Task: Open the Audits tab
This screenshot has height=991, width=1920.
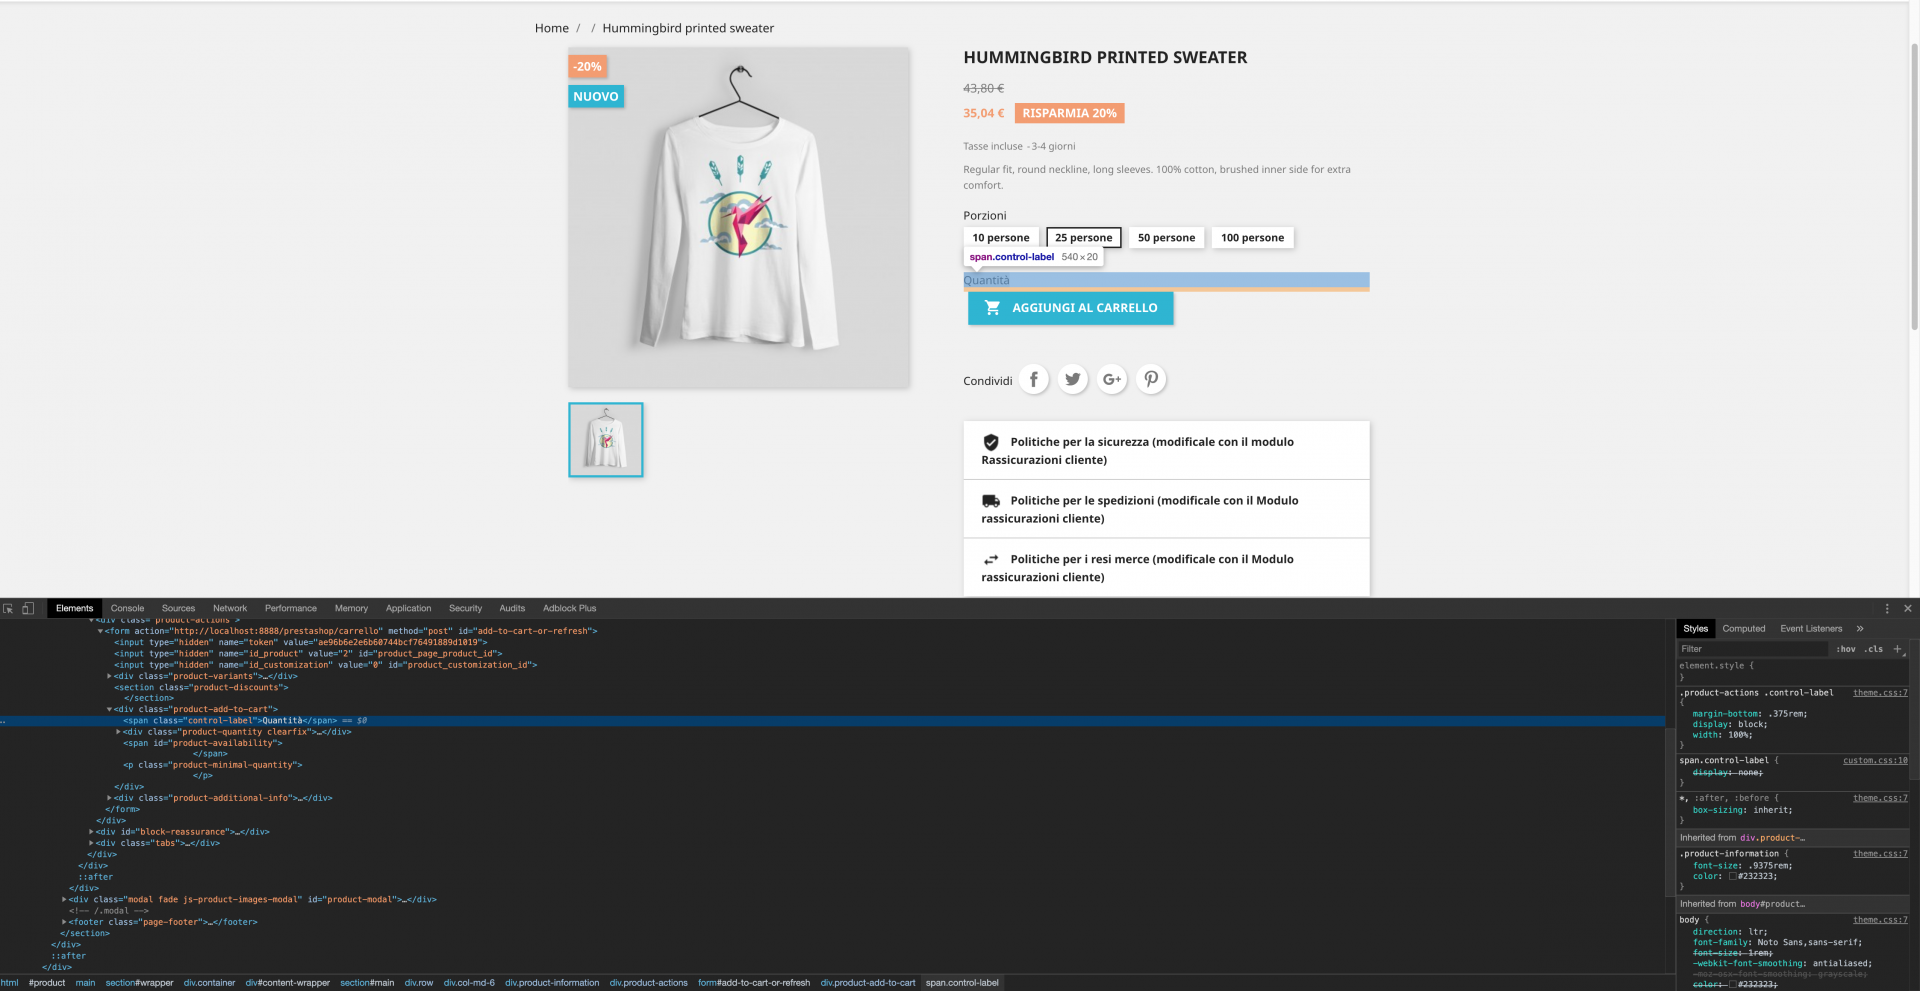Action: tap(512, 608)
